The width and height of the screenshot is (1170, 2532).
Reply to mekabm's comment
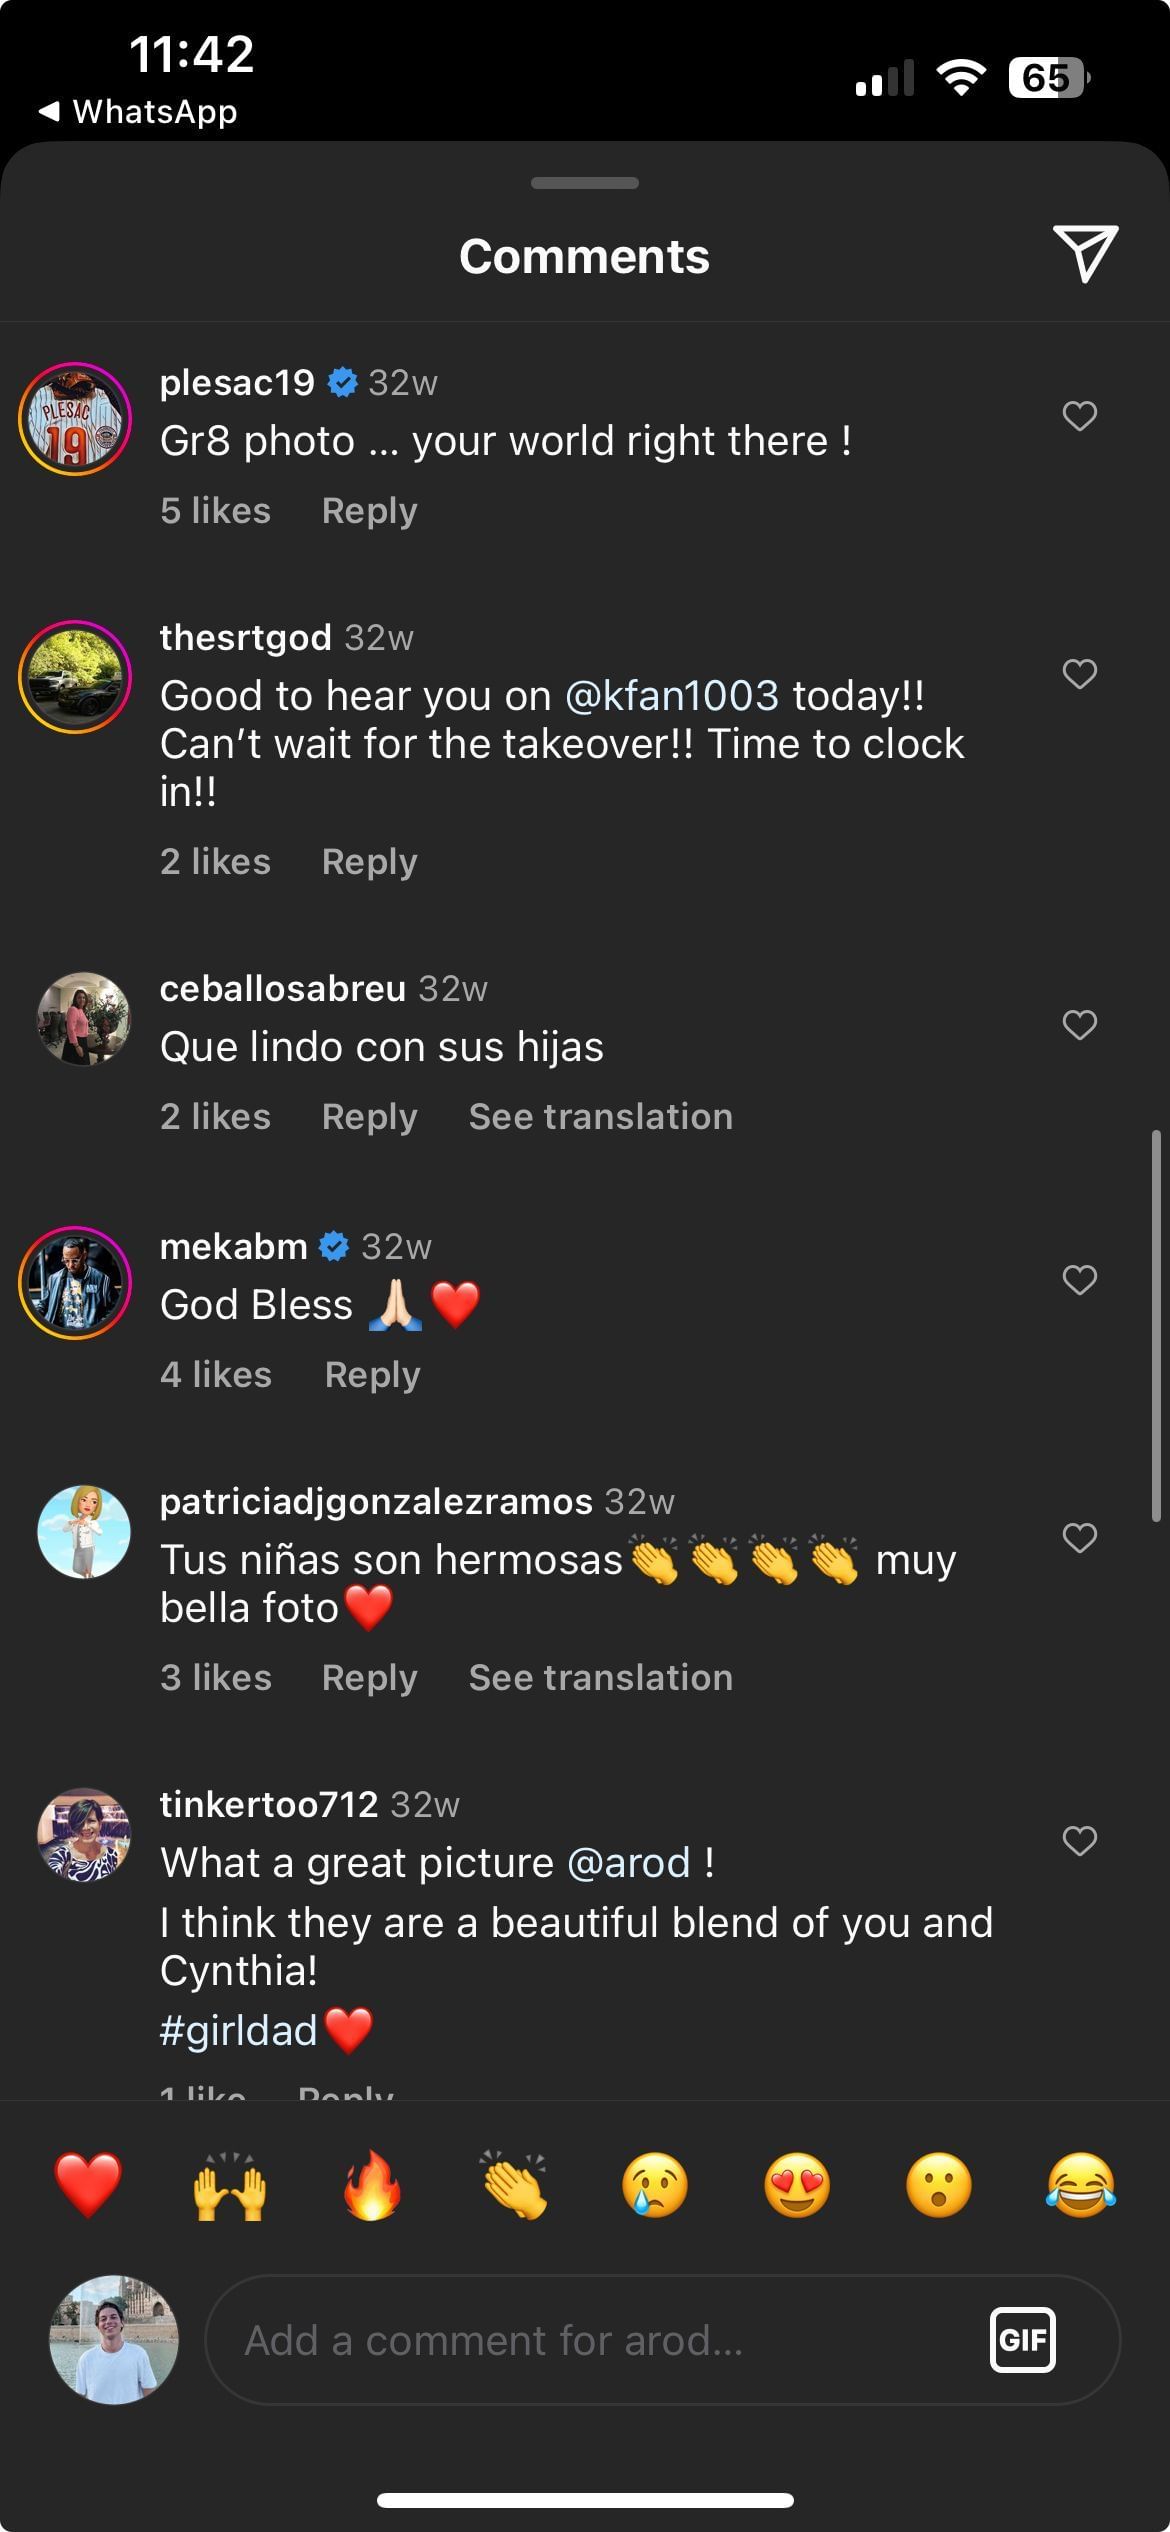[x=372, y=1375]
